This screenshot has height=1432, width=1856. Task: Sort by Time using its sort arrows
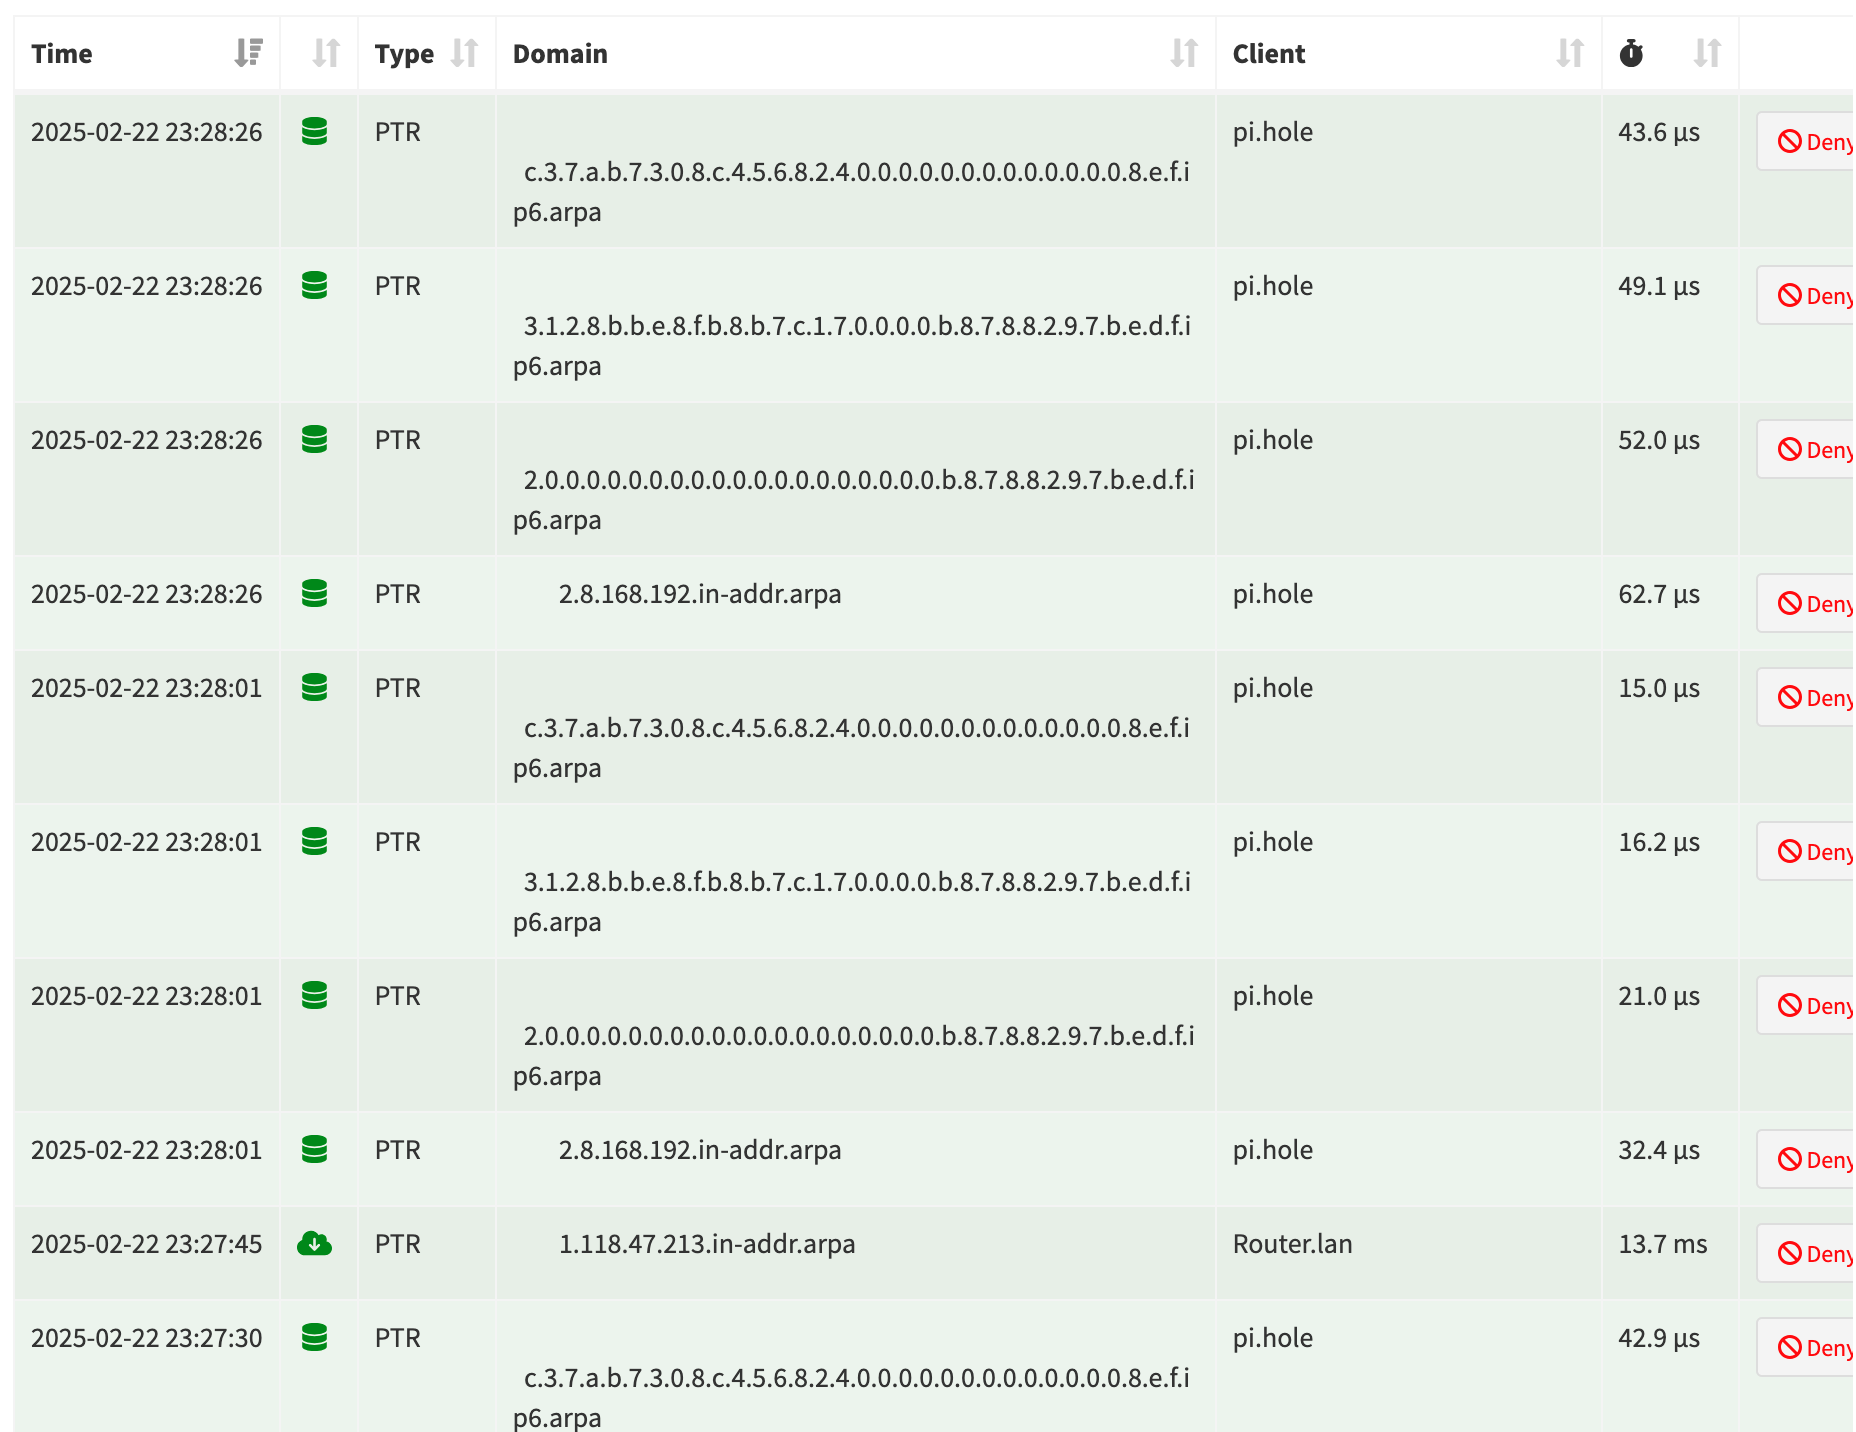(248, 53)
